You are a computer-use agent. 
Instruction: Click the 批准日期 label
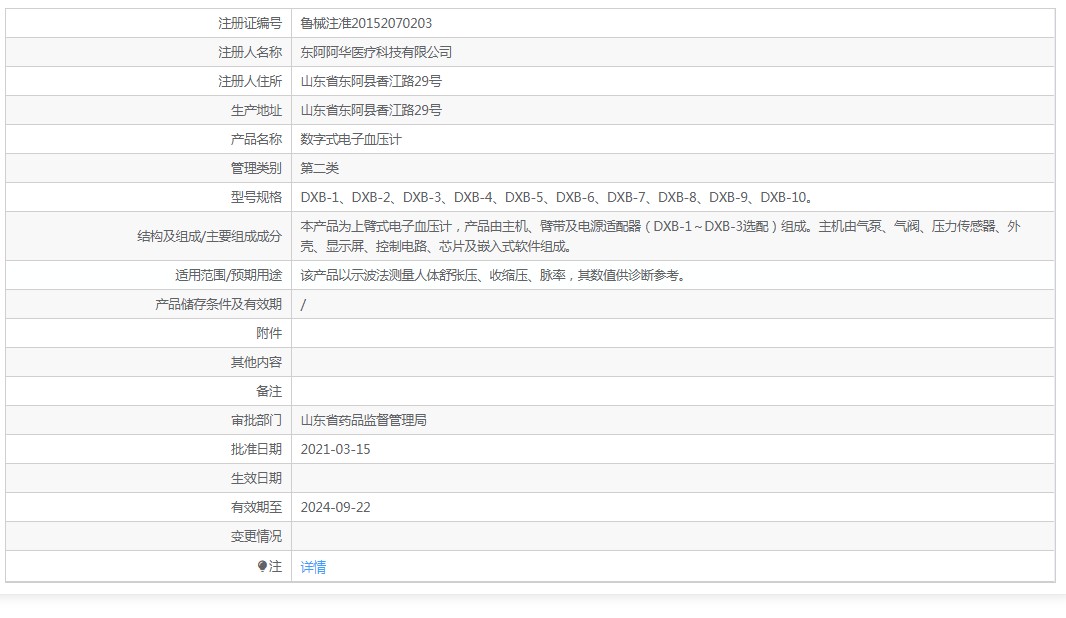(256, 449)
